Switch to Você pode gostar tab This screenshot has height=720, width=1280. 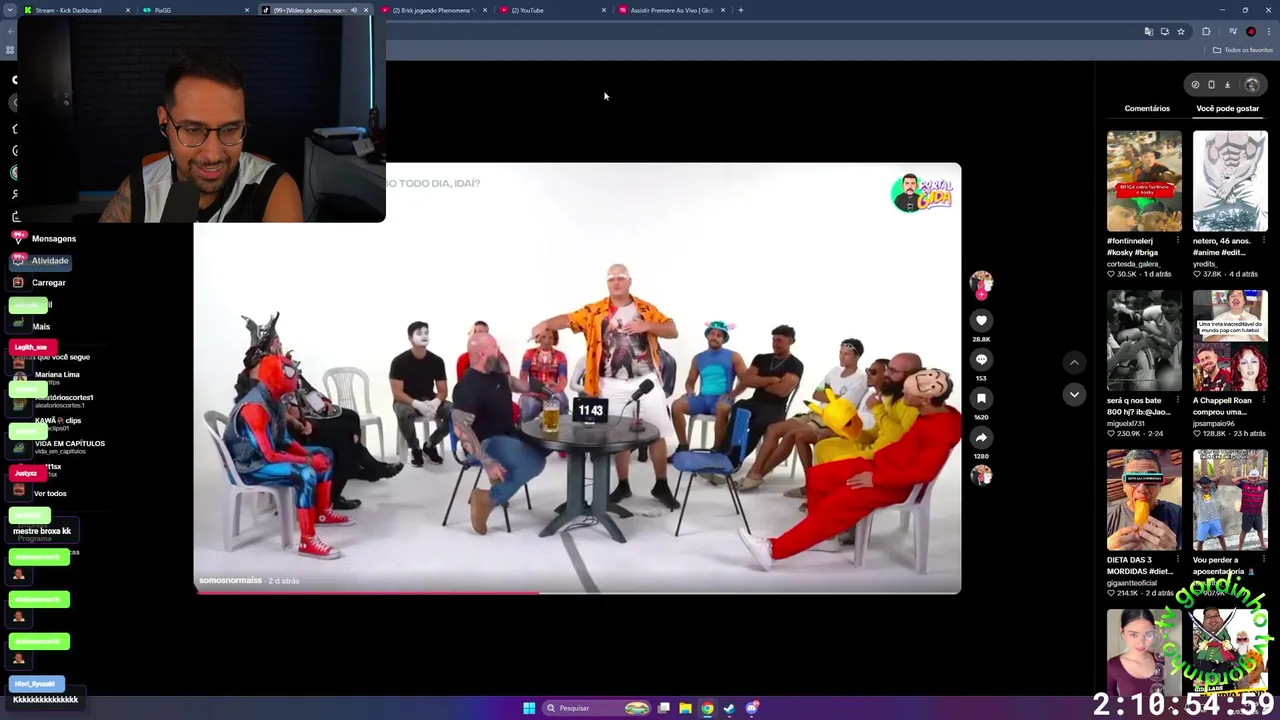pos(1227,108)
